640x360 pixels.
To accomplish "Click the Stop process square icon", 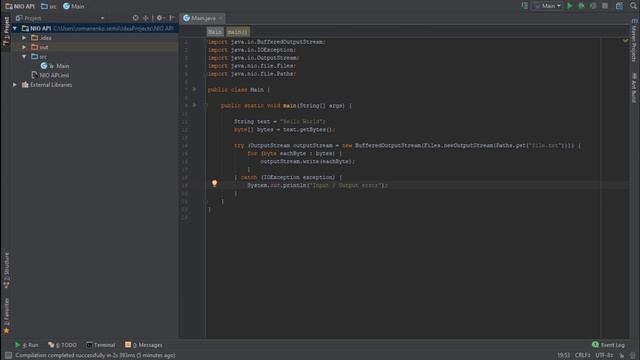I will pos(605,6).
